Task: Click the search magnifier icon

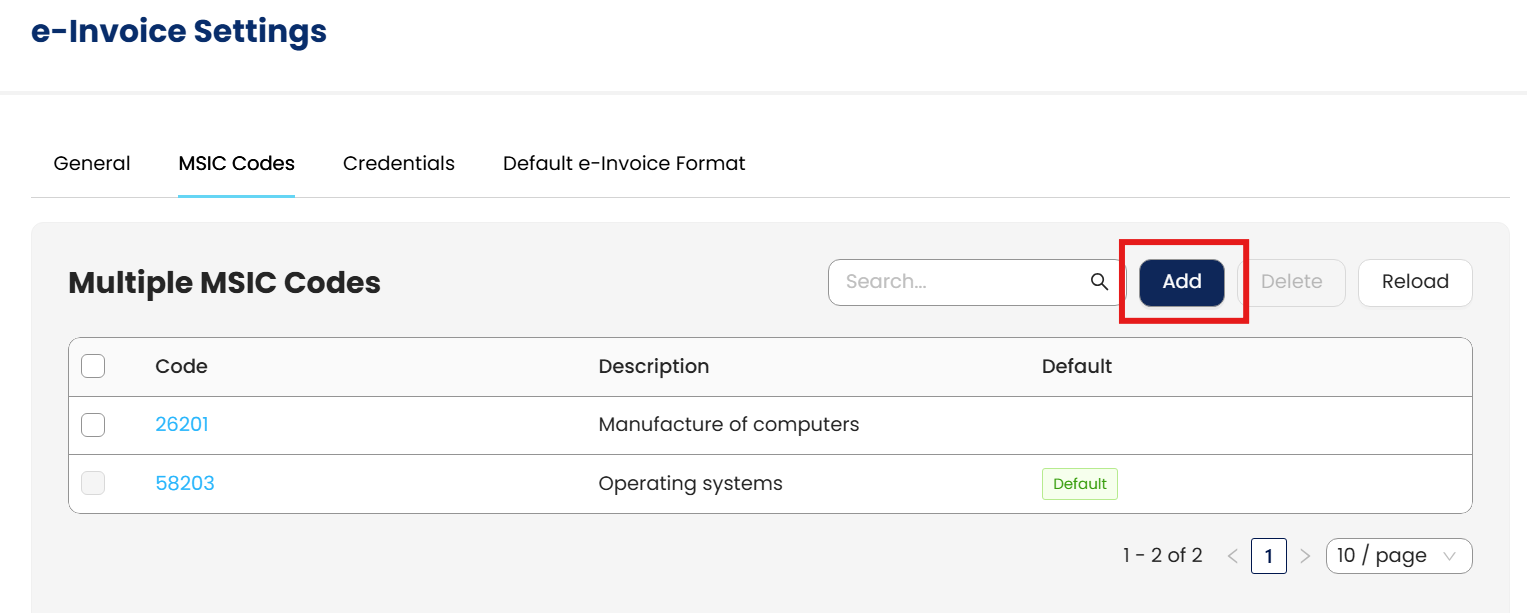Action: (x=1099, y=282)
